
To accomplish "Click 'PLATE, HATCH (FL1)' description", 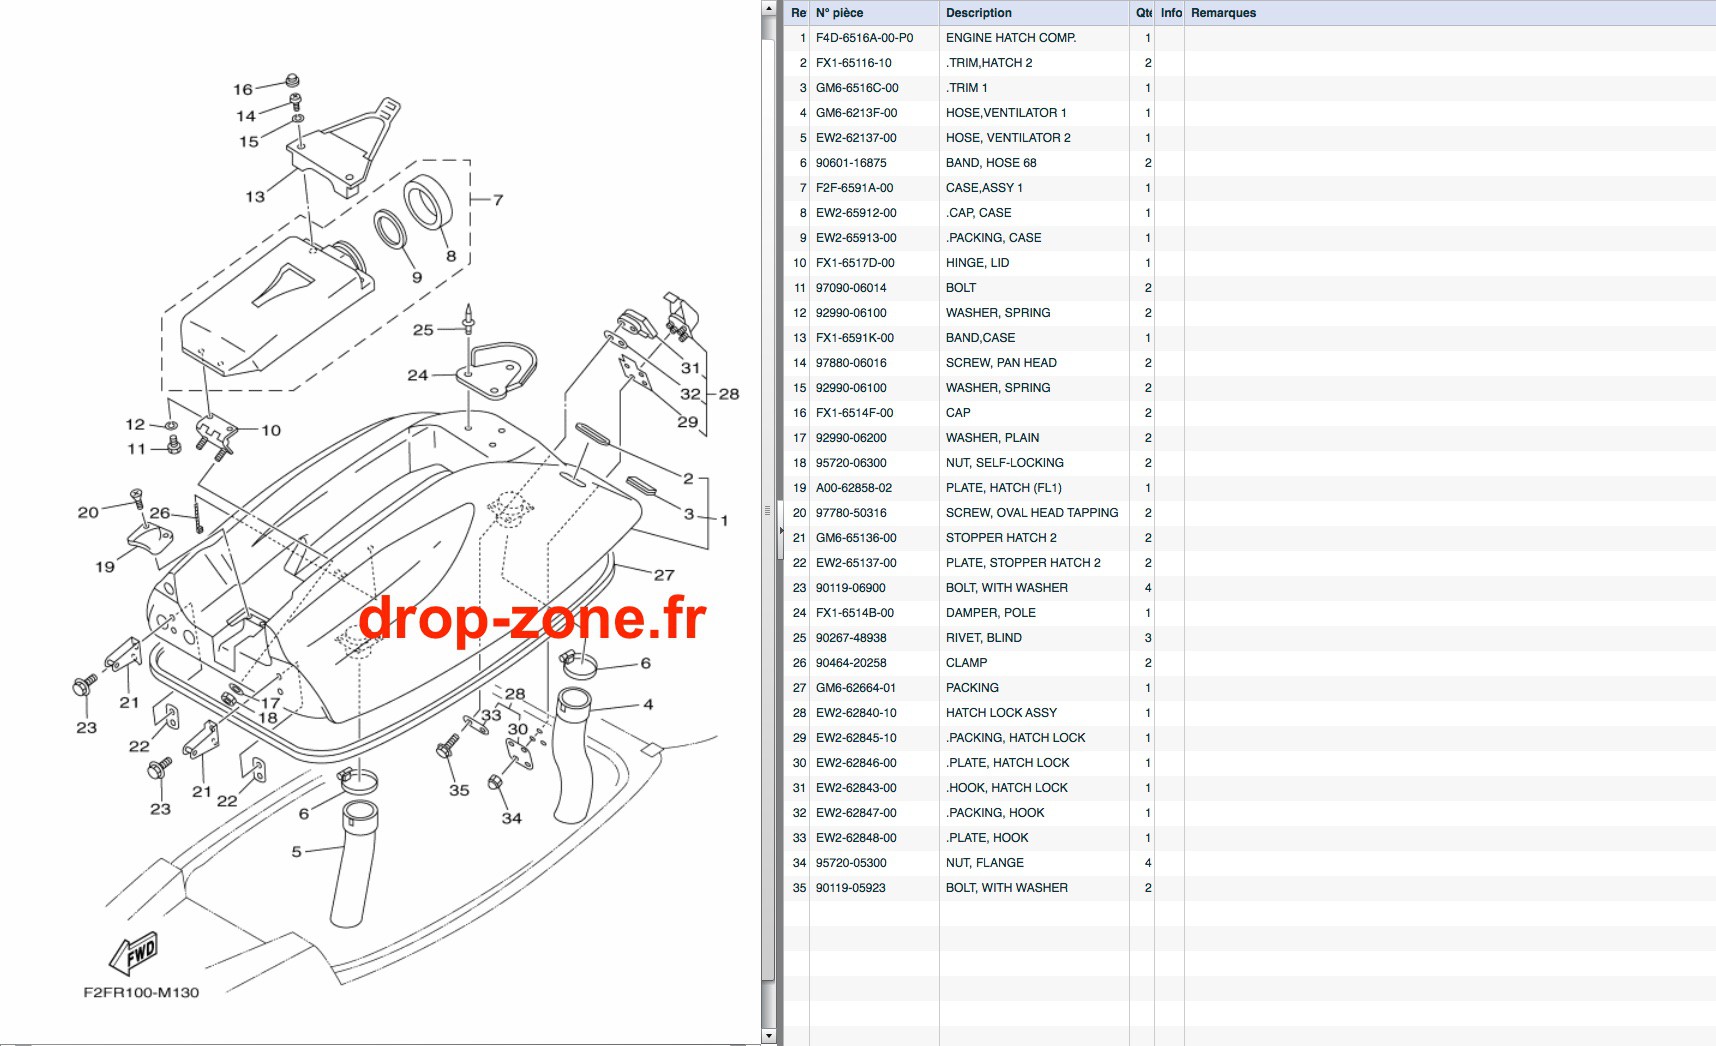I will [1004, 488].
